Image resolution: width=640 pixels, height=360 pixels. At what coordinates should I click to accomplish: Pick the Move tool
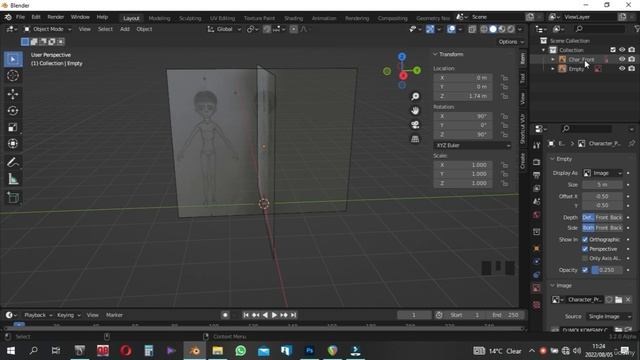coord(13,94)
